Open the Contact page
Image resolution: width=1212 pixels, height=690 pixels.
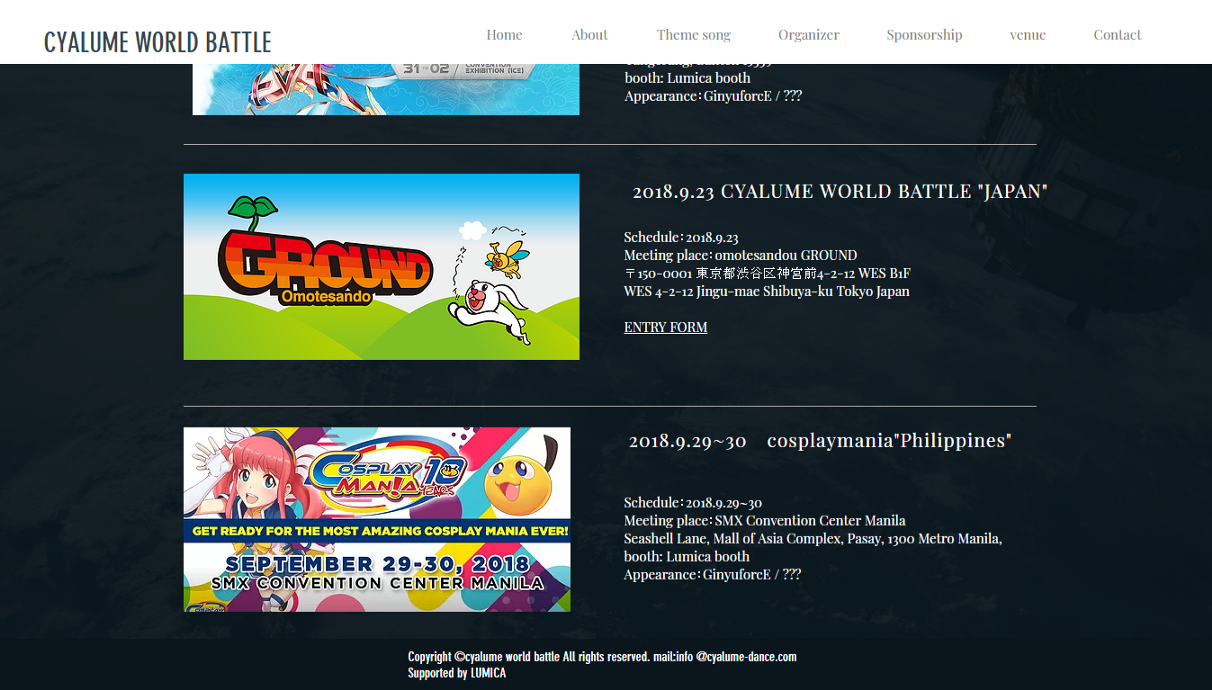click(1117, 35)
